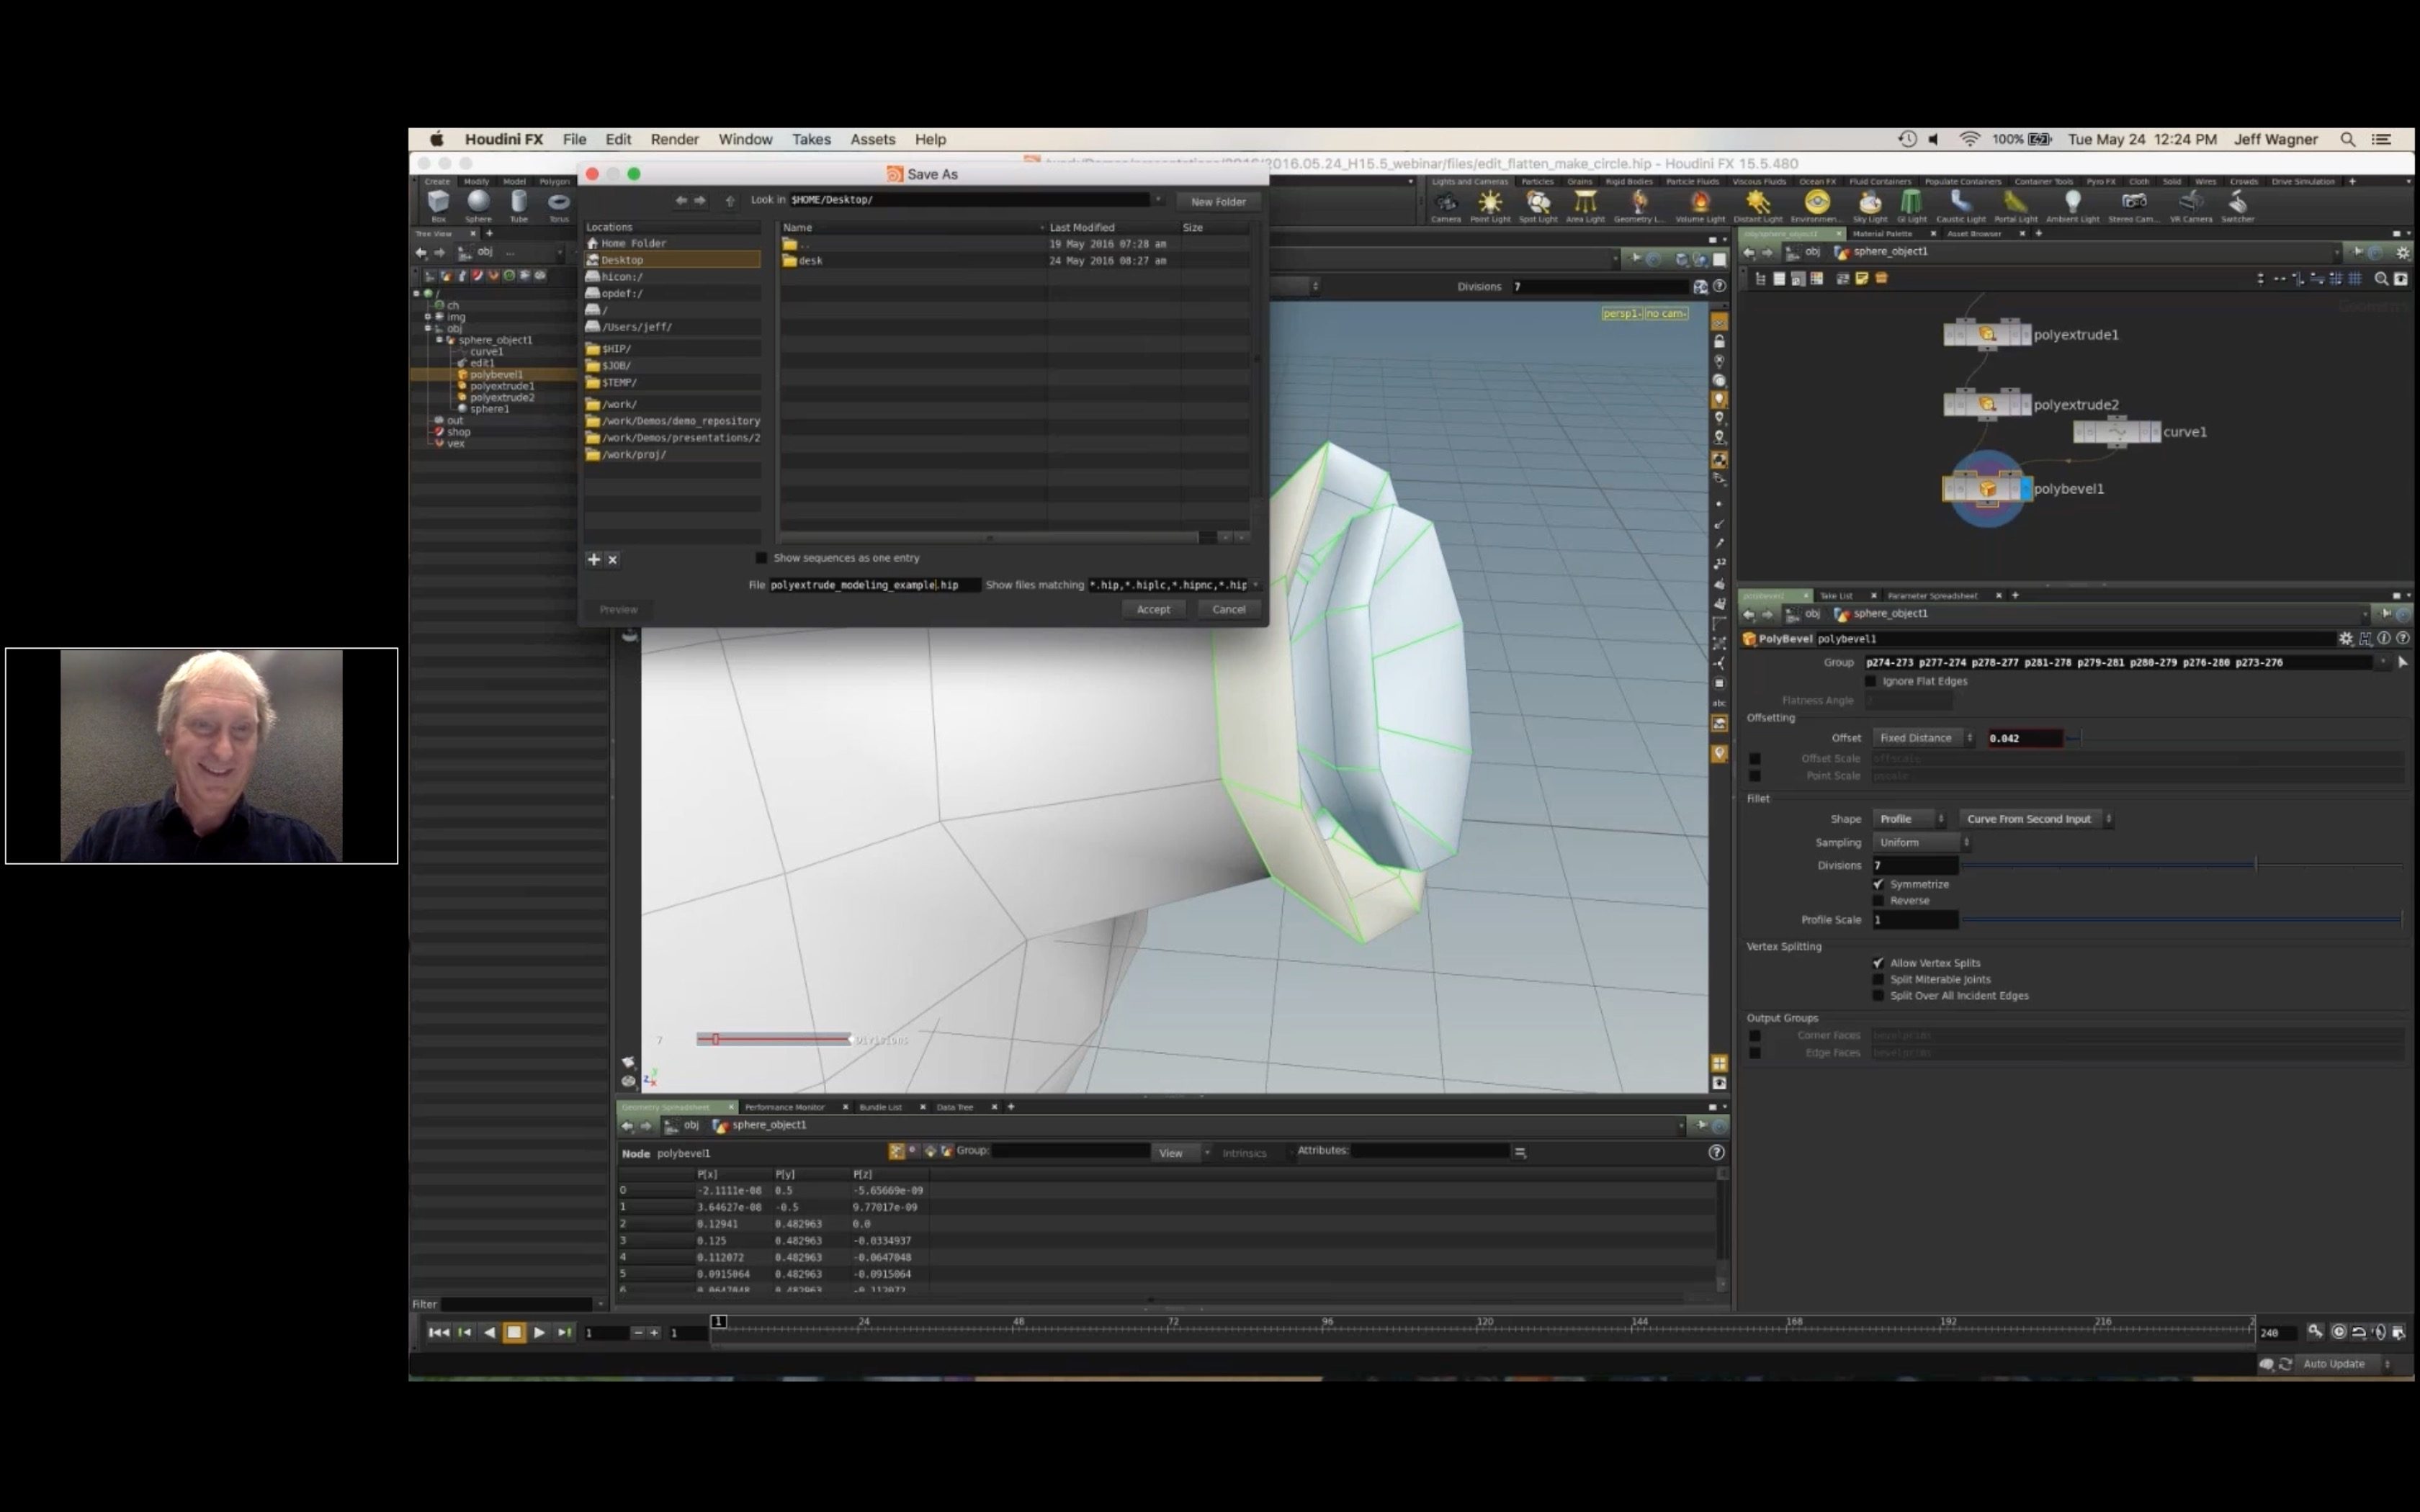Click the polybevel1 node in network view
Screen dimensions: 2420x1512
(x=1986, y=489)
